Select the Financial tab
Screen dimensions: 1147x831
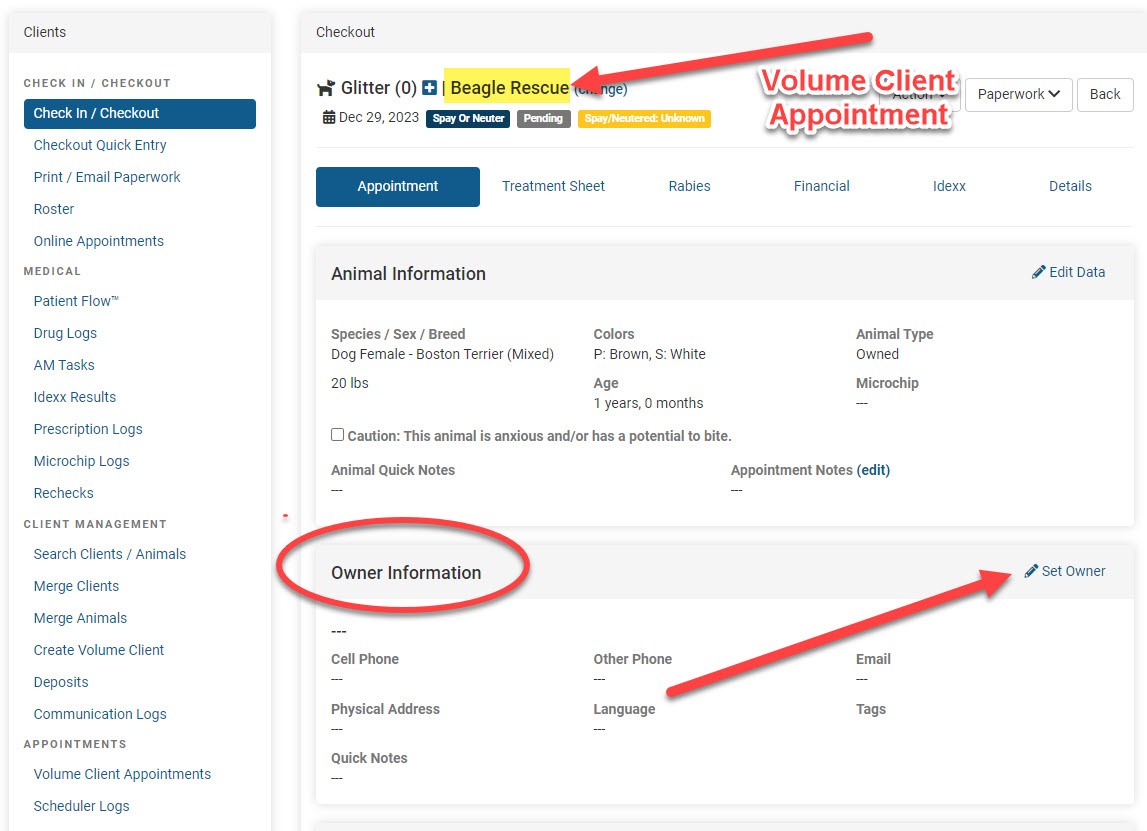[x=821, y=186]
